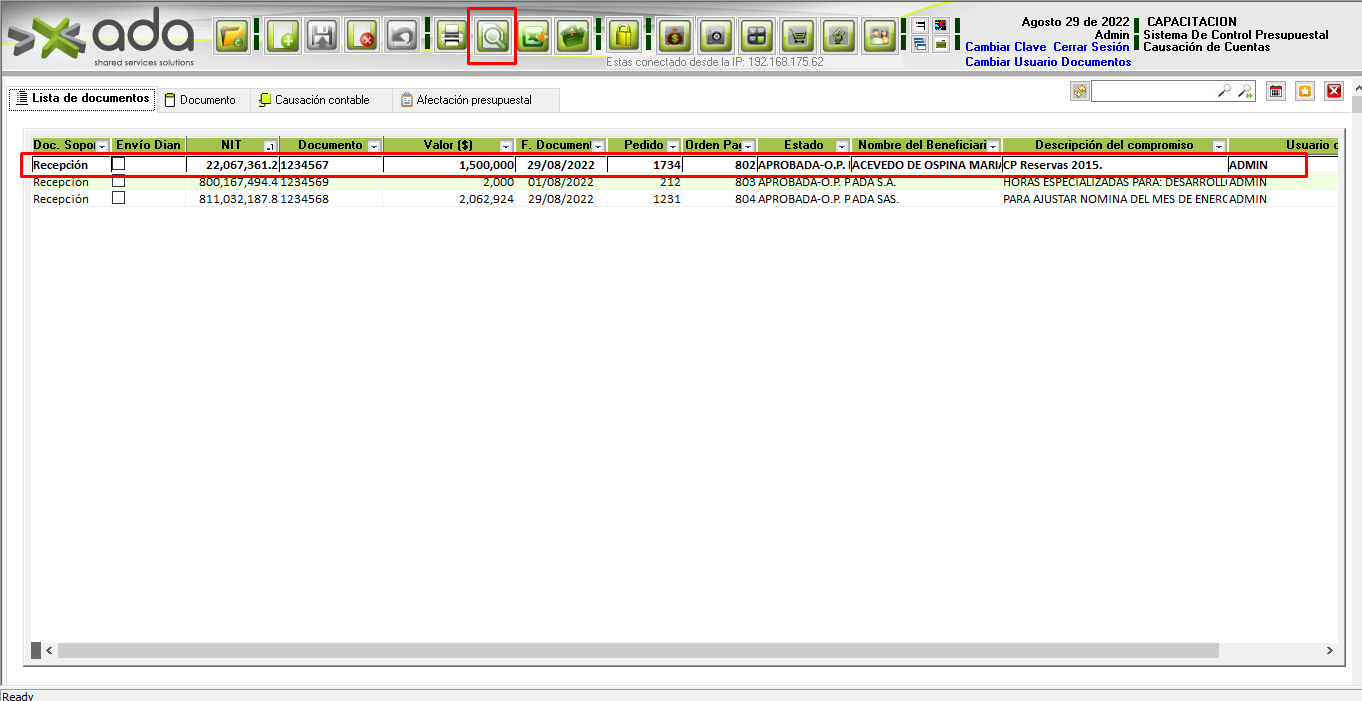Check Envío Dian box for document 1234567
The width and height of the screenshot is (1362, 701).
(118, 164)
